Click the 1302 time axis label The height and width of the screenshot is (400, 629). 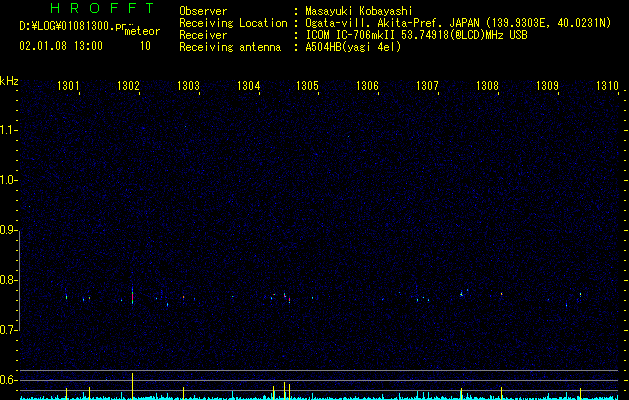click(128, 85)
